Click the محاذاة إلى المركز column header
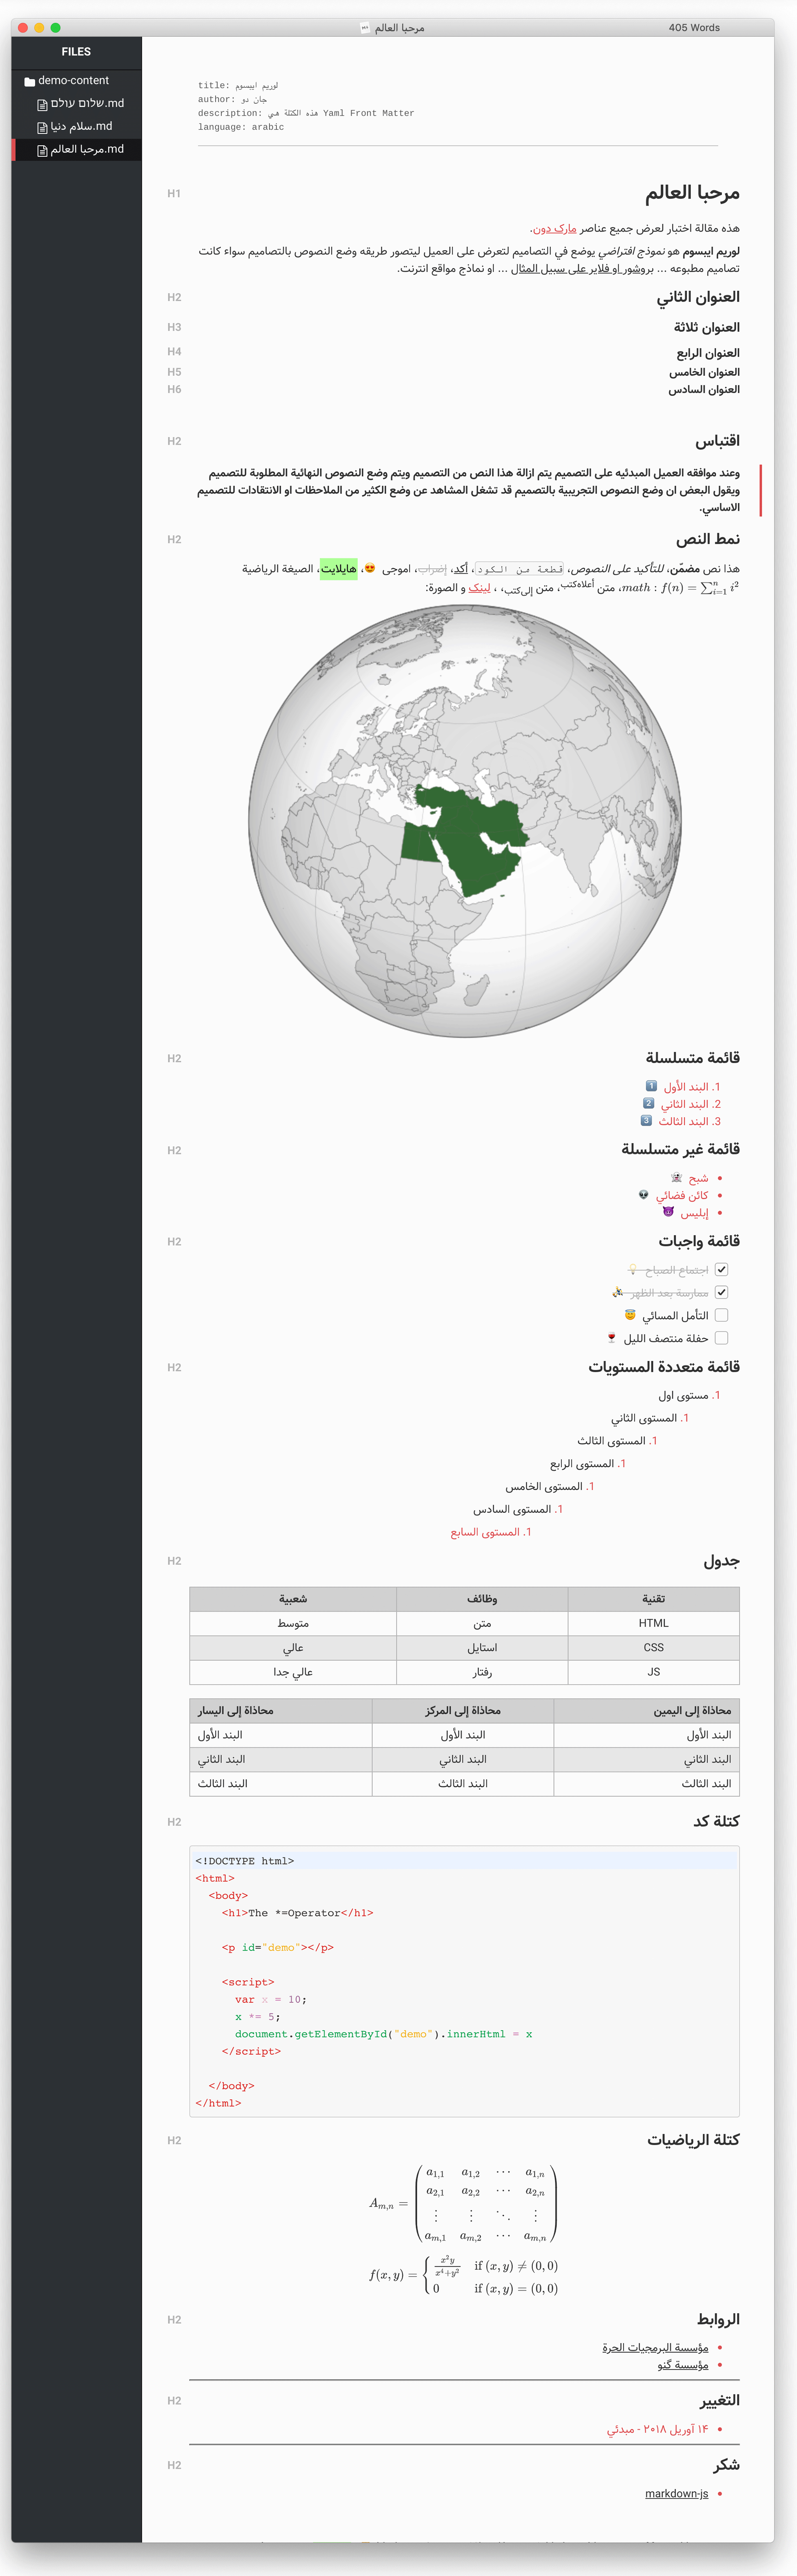This screenshot has width=797, height=2576. (x=463, y=1711)
